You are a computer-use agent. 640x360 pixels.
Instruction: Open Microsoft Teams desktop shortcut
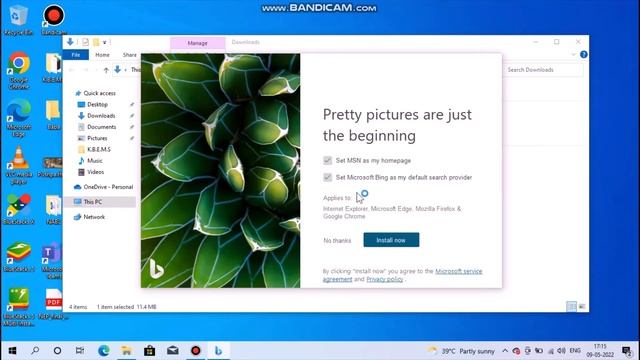tap(52, 260)
